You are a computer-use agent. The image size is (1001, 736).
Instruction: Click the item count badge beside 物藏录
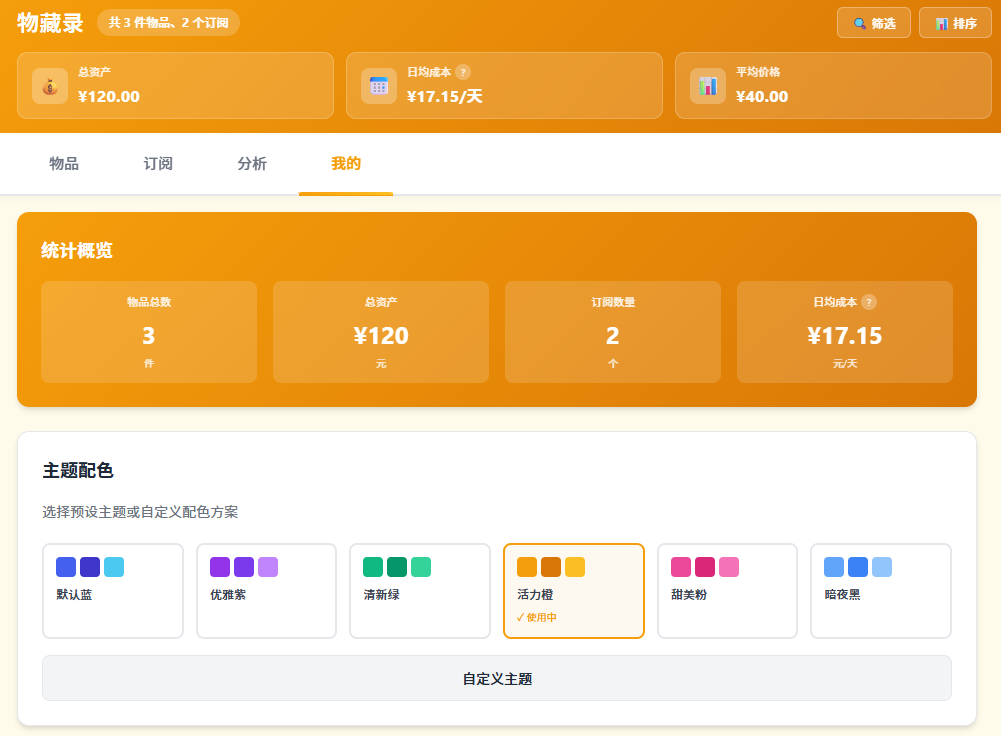(x=168, y=22)
